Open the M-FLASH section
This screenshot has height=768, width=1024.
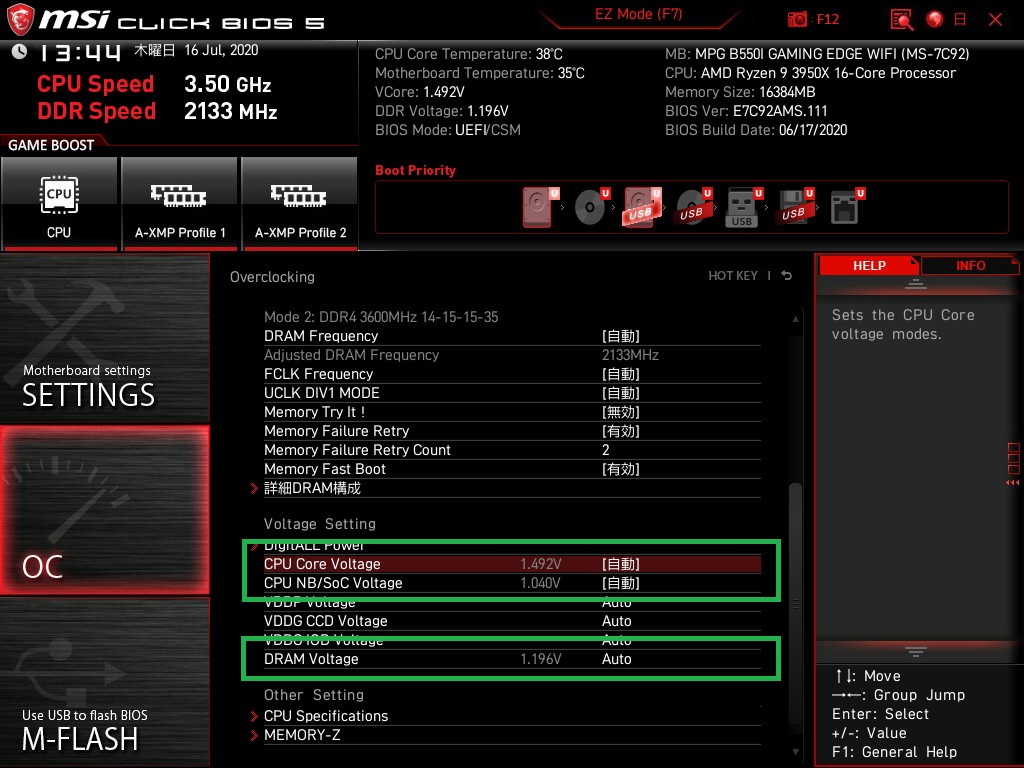point(104,682)
